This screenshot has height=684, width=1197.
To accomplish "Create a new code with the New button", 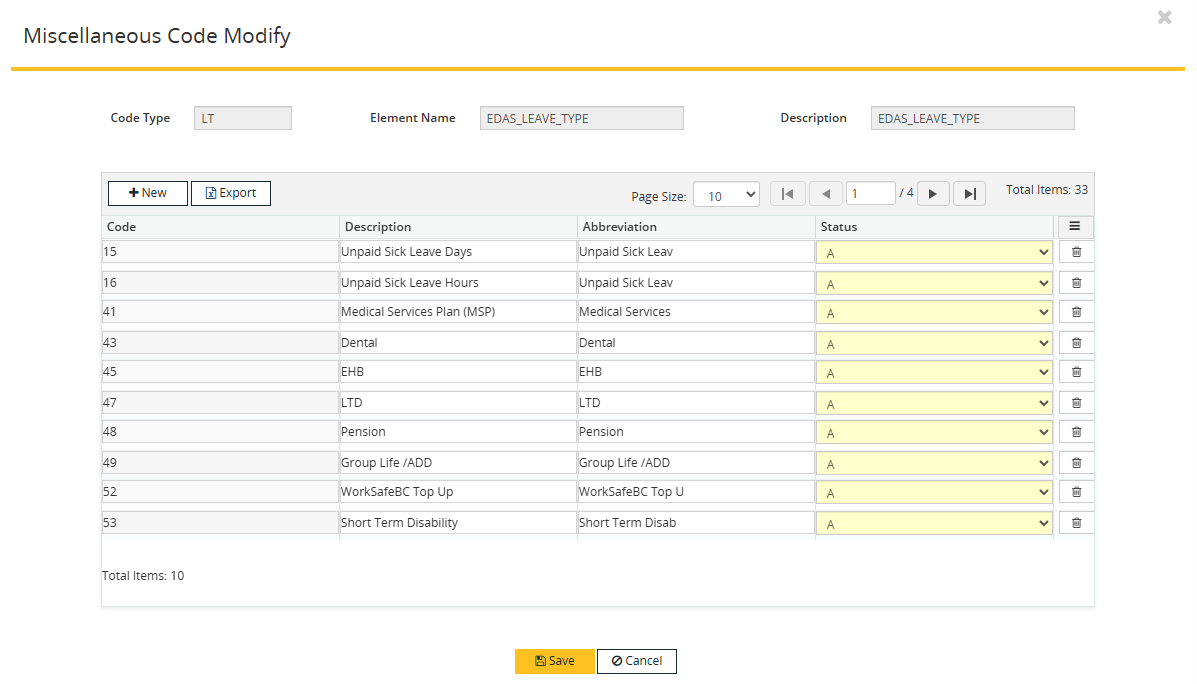I will pos(147,193).
